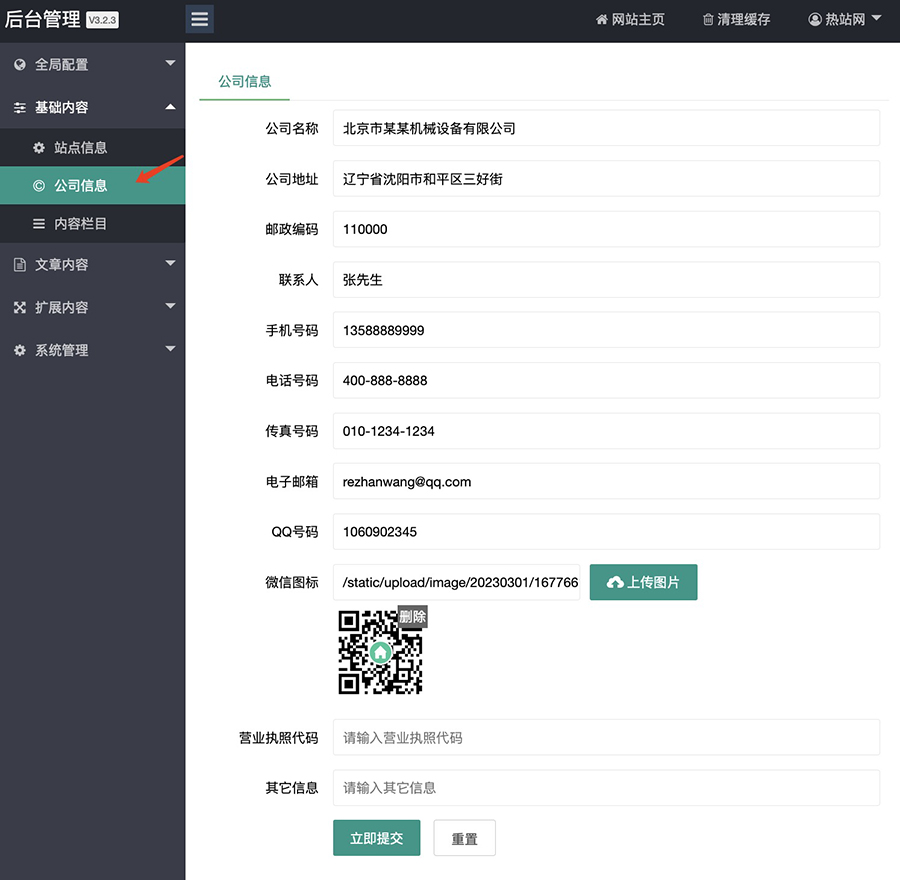Click the gear icon beside 站点信息
900x880 pixels.
(38, 148)
